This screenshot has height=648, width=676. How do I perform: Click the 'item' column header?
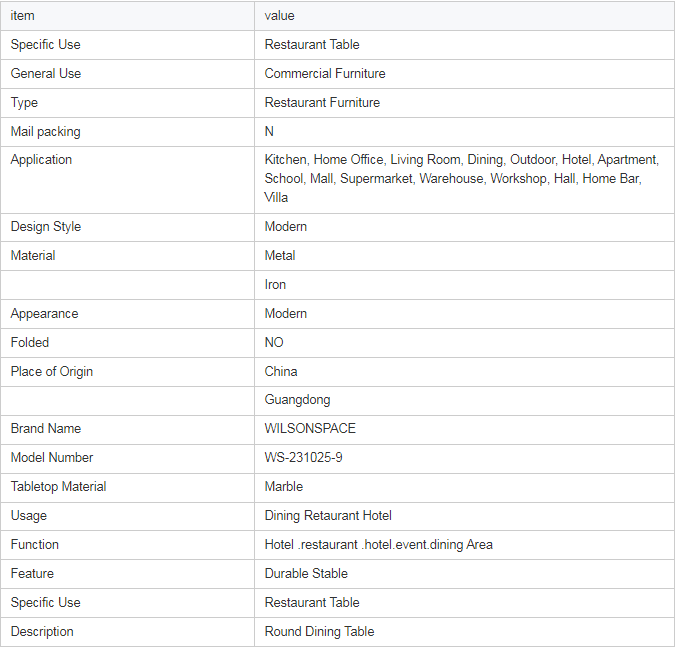(x=22, y=16)
